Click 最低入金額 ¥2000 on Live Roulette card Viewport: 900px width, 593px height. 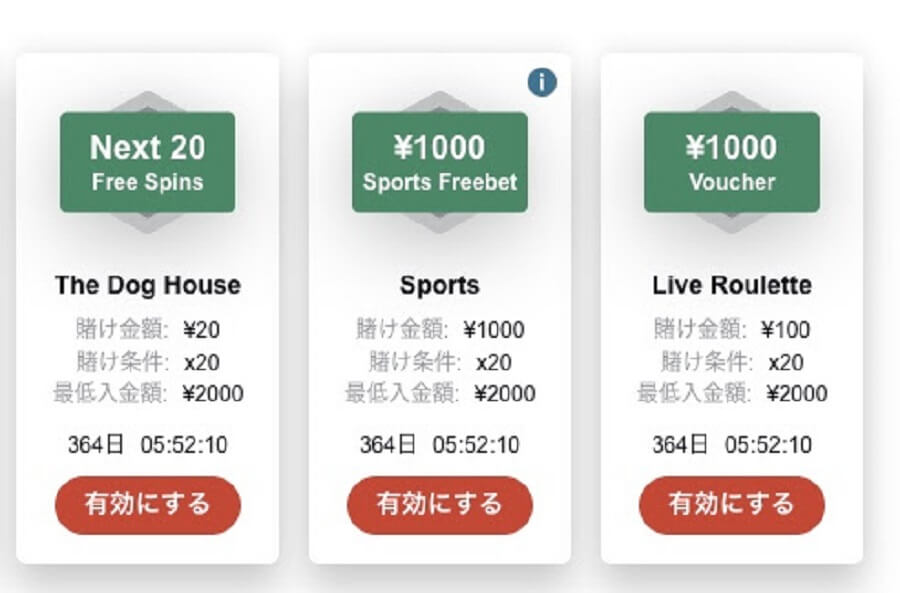(x=732, y=394)
